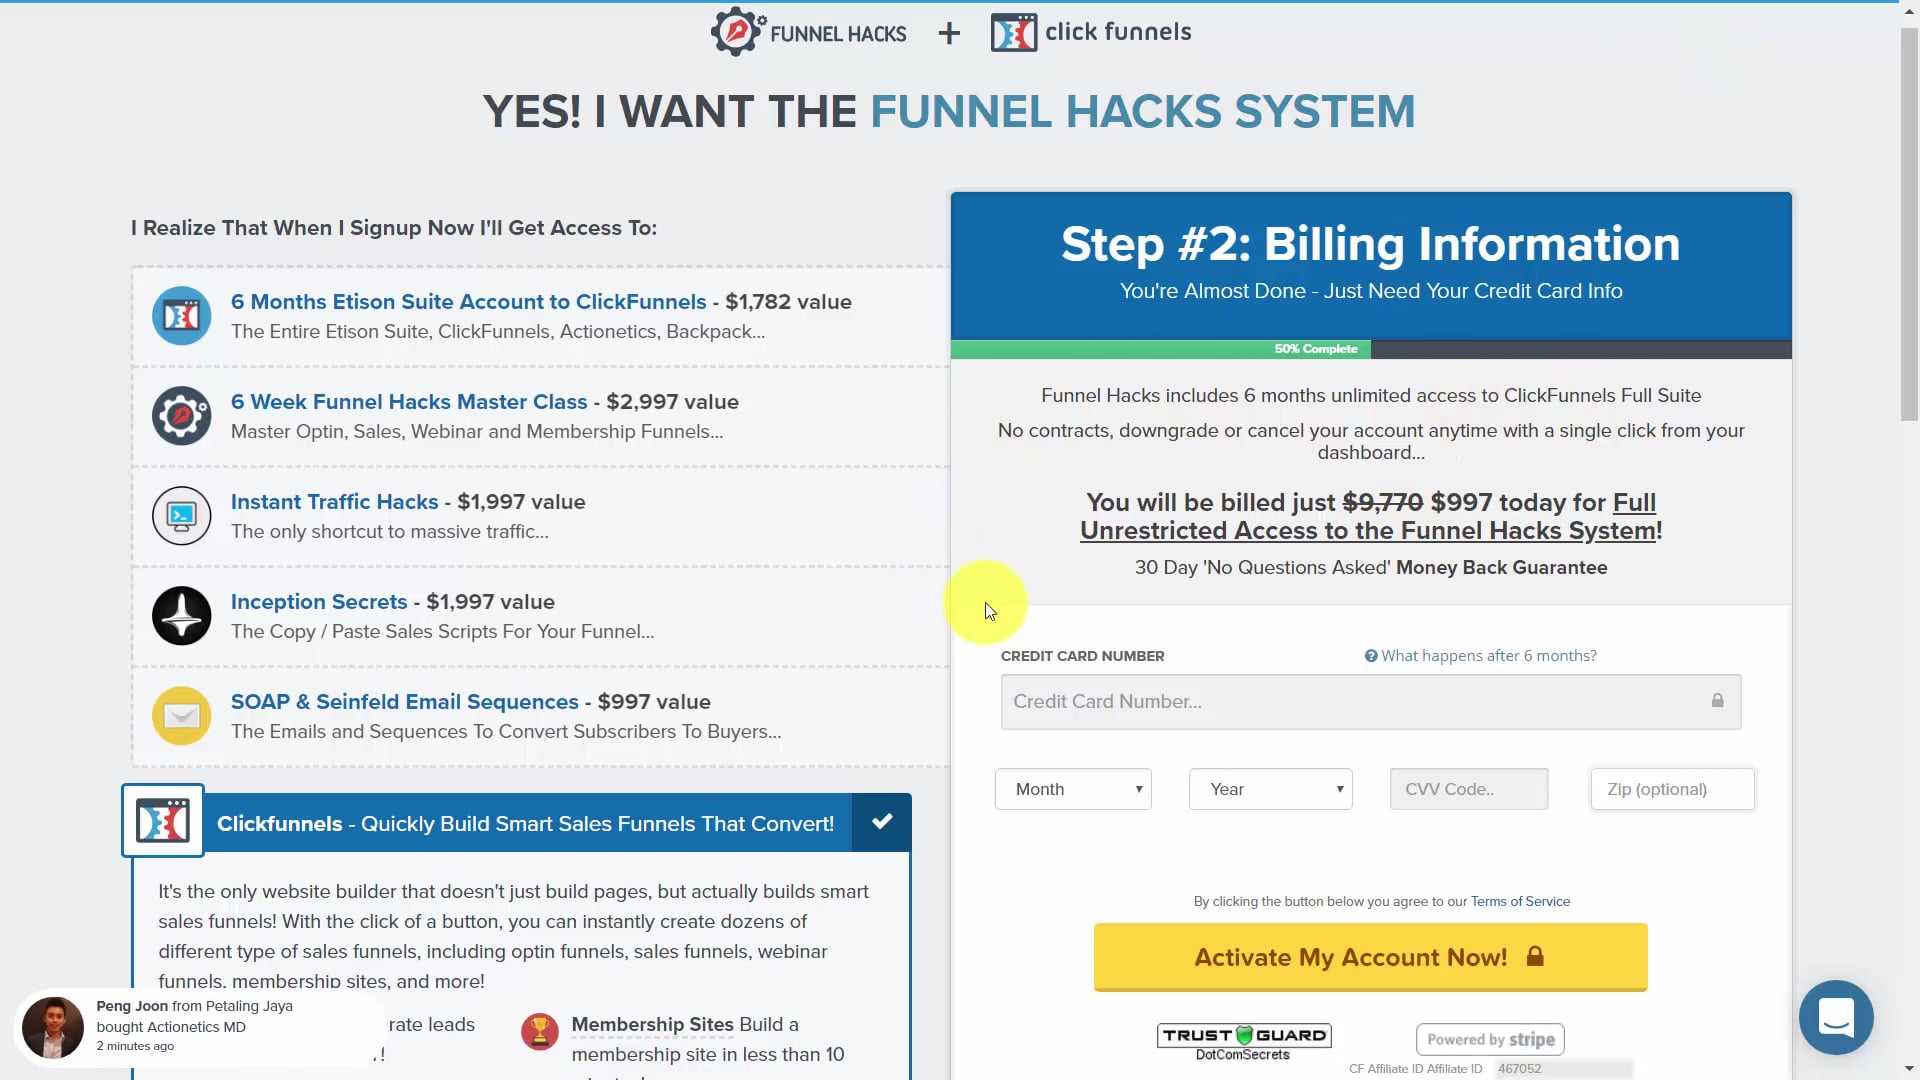
Task: Focus the CVV Code field
Action: [1469, 789]
